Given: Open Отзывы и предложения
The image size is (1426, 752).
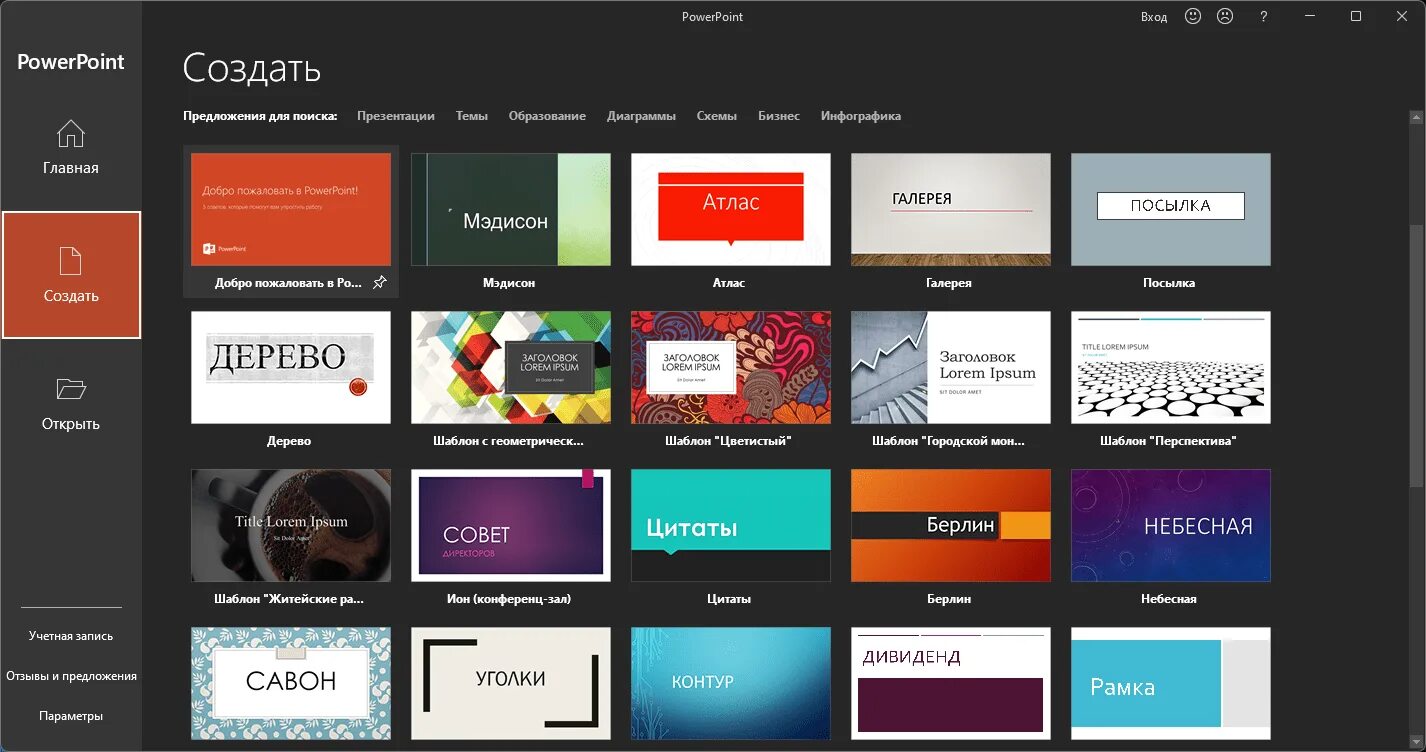Looking at the screenshot, I should (71, 676).
